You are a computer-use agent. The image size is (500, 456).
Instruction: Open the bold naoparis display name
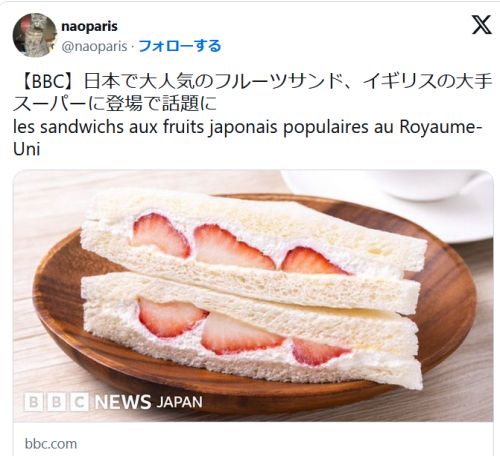pyautogui.click(x=89, y=26)
